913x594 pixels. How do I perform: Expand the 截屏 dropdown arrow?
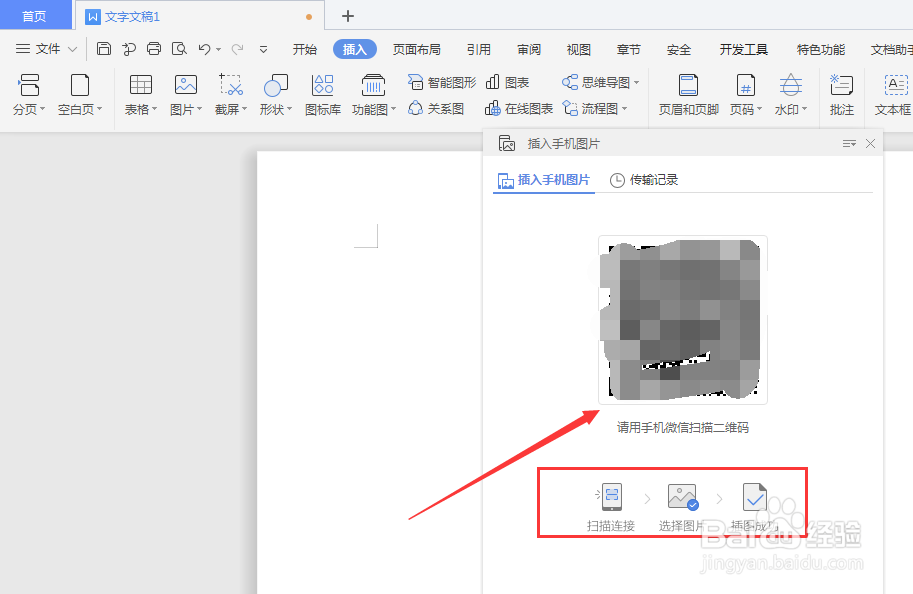pos(245,109)
